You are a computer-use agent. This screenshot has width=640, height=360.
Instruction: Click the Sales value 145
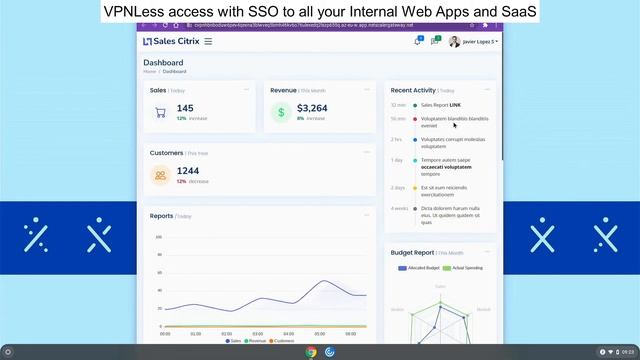[185, 108]
